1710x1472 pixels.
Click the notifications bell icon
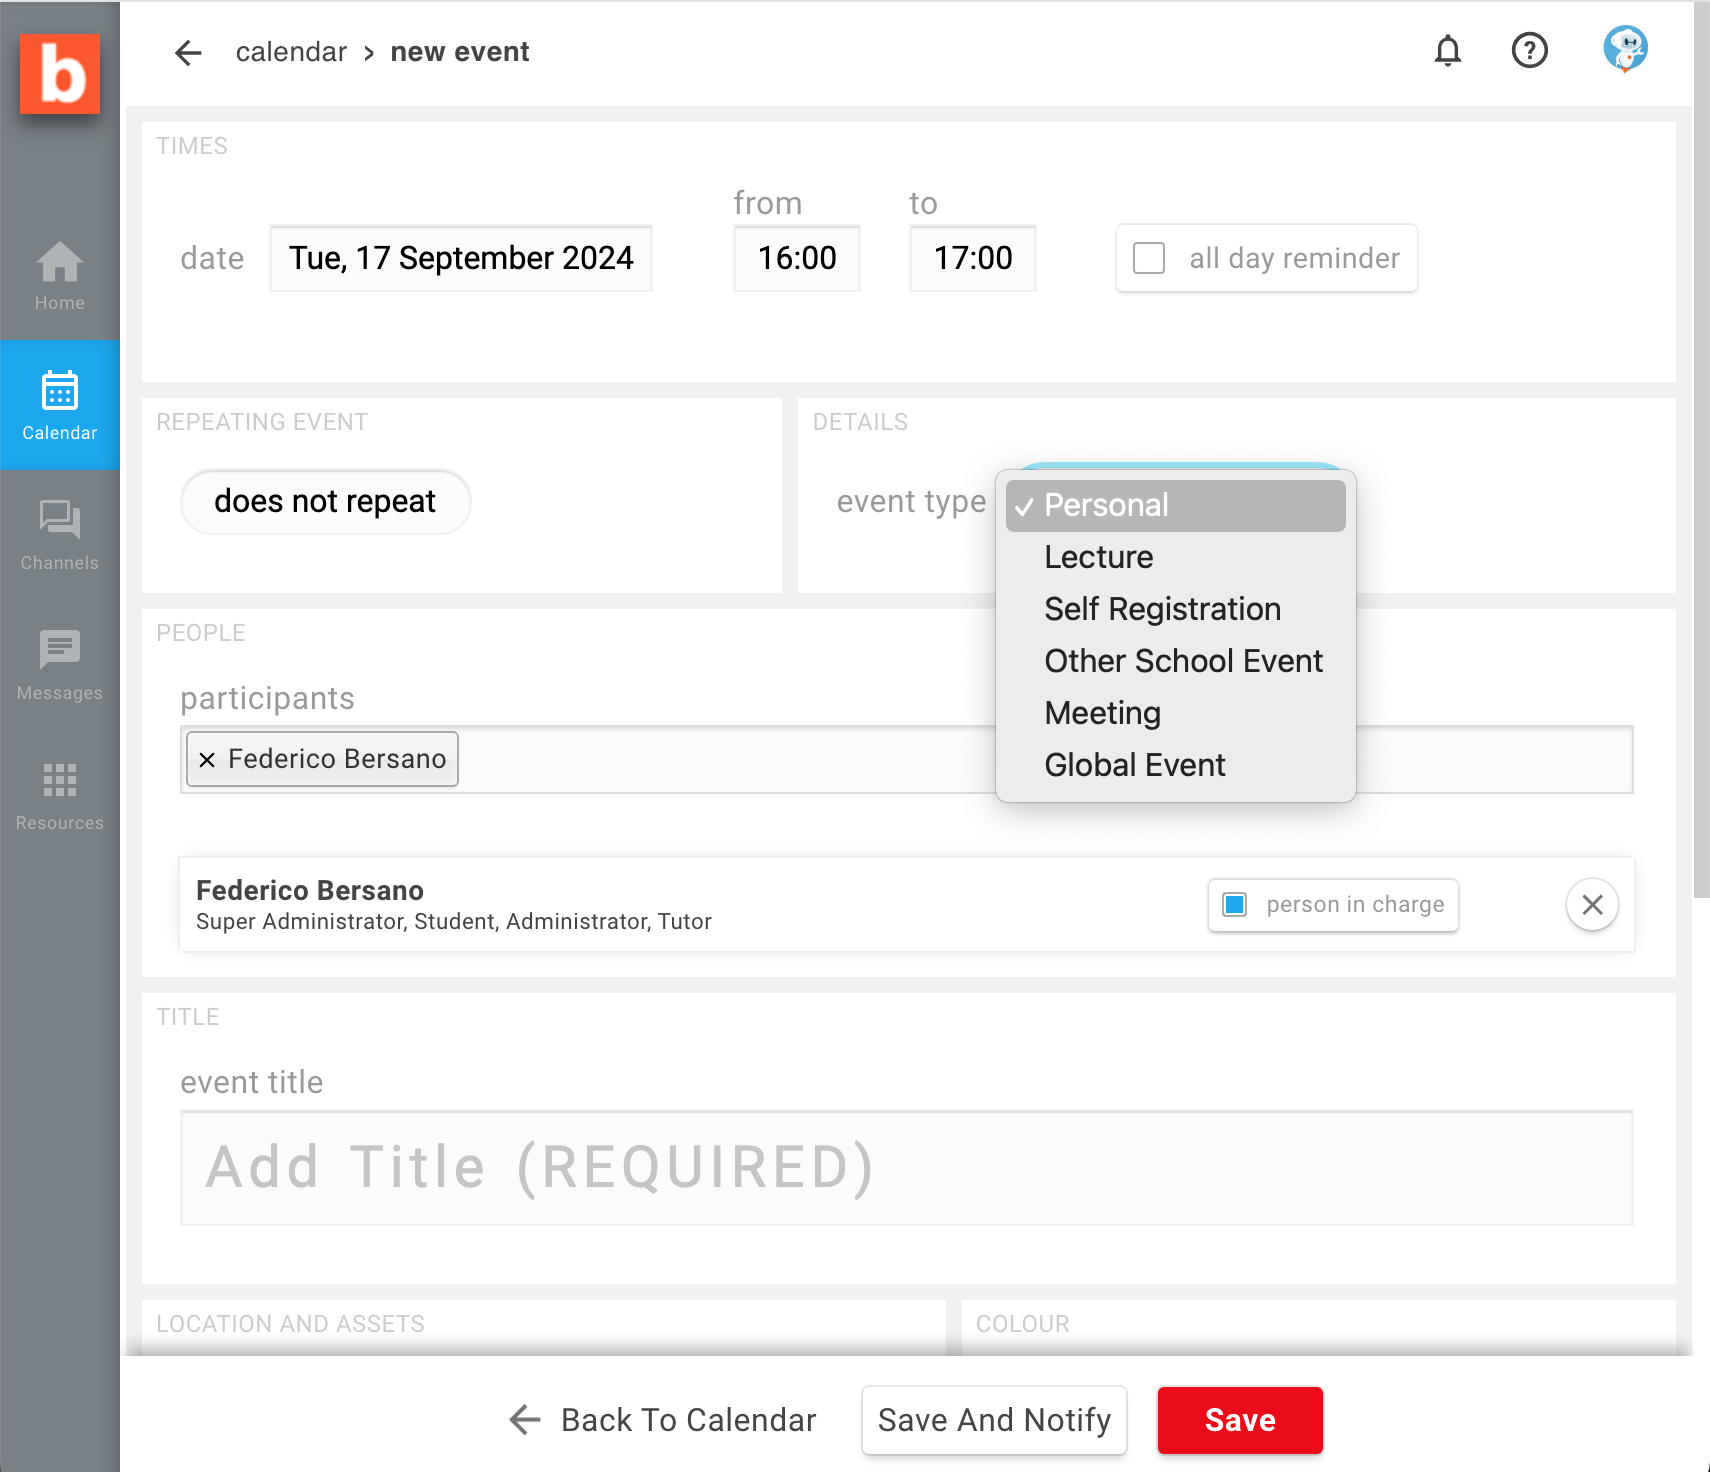click(1447, 50)
